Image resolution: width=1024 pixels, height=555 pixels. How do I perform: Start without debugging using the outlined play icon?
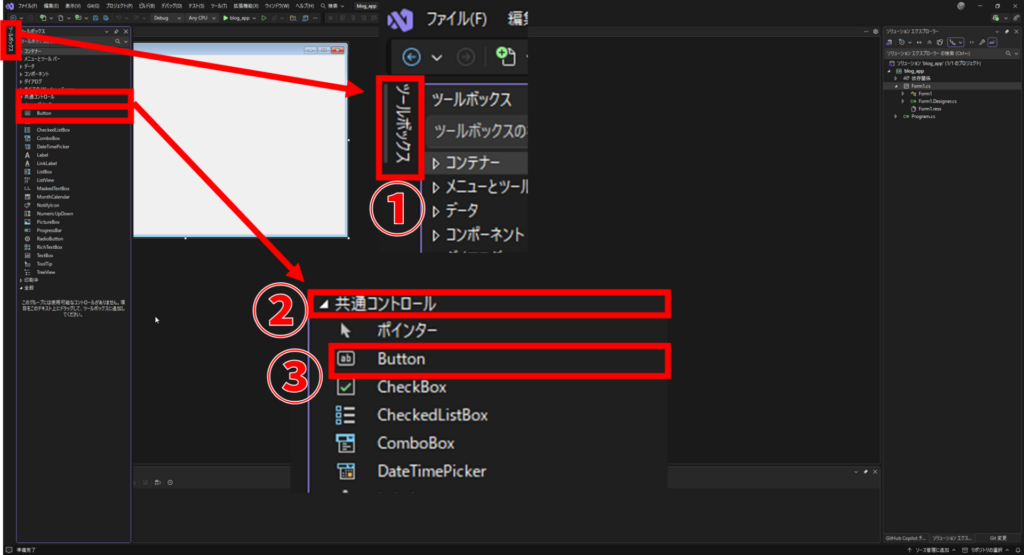[x=264, y=18]
